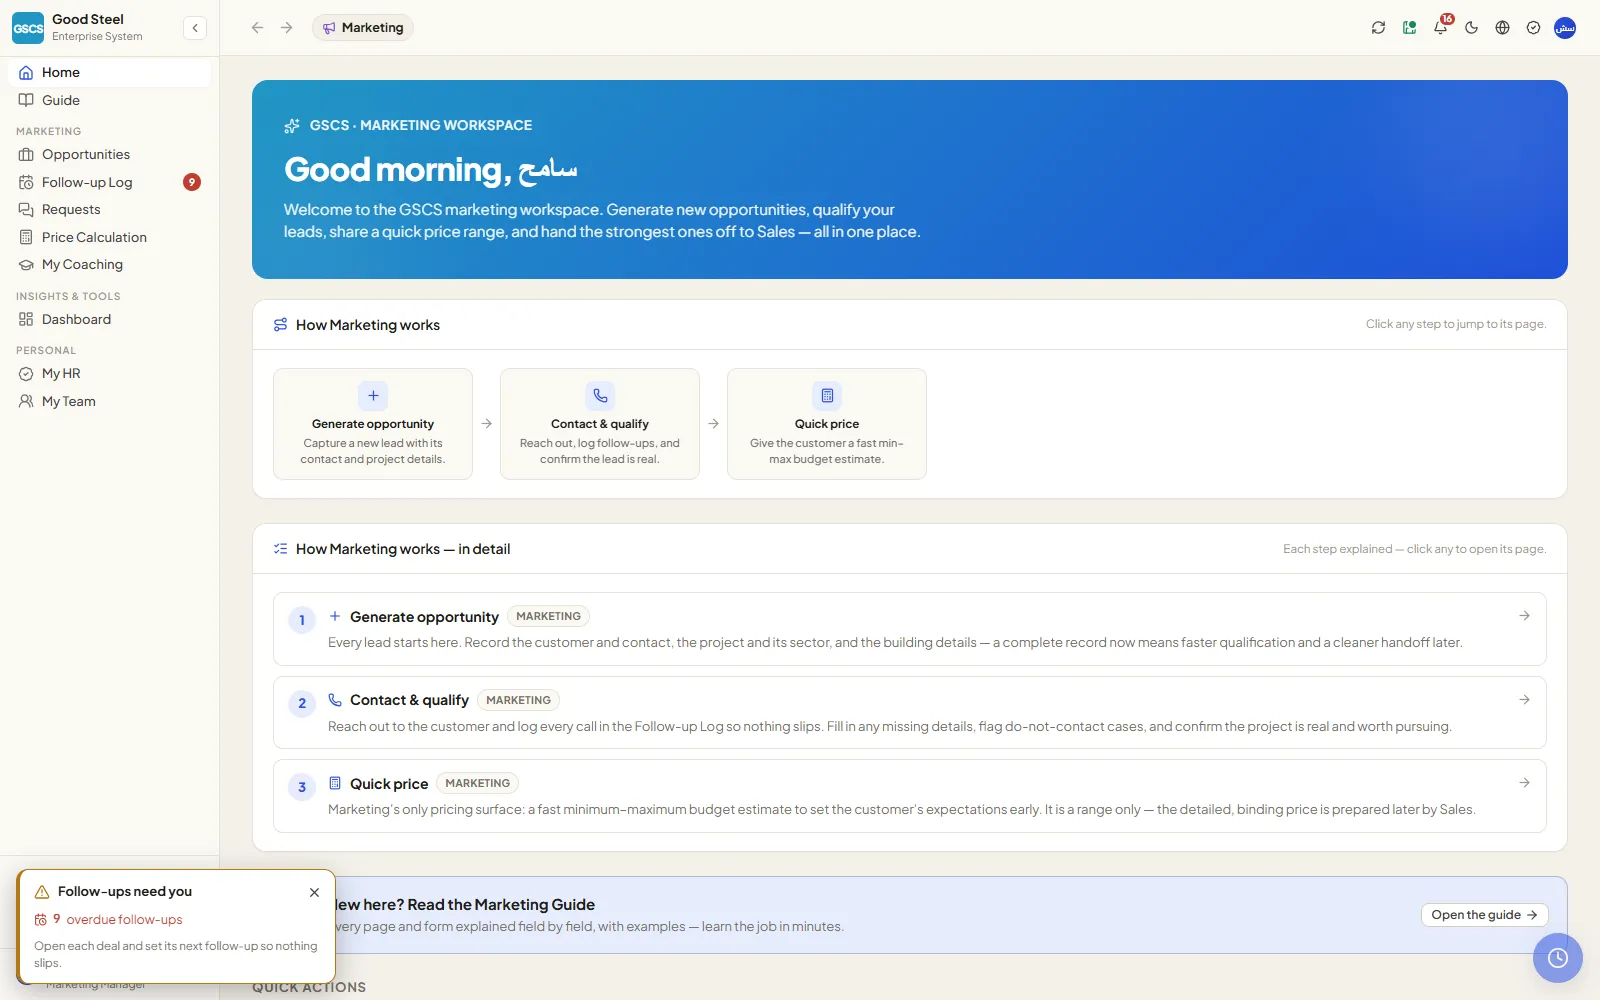Viewport: 1600px width, 1000px height.
Task: Click the 'How Marketing works — in detail' list icon
Action: [280, 549]
